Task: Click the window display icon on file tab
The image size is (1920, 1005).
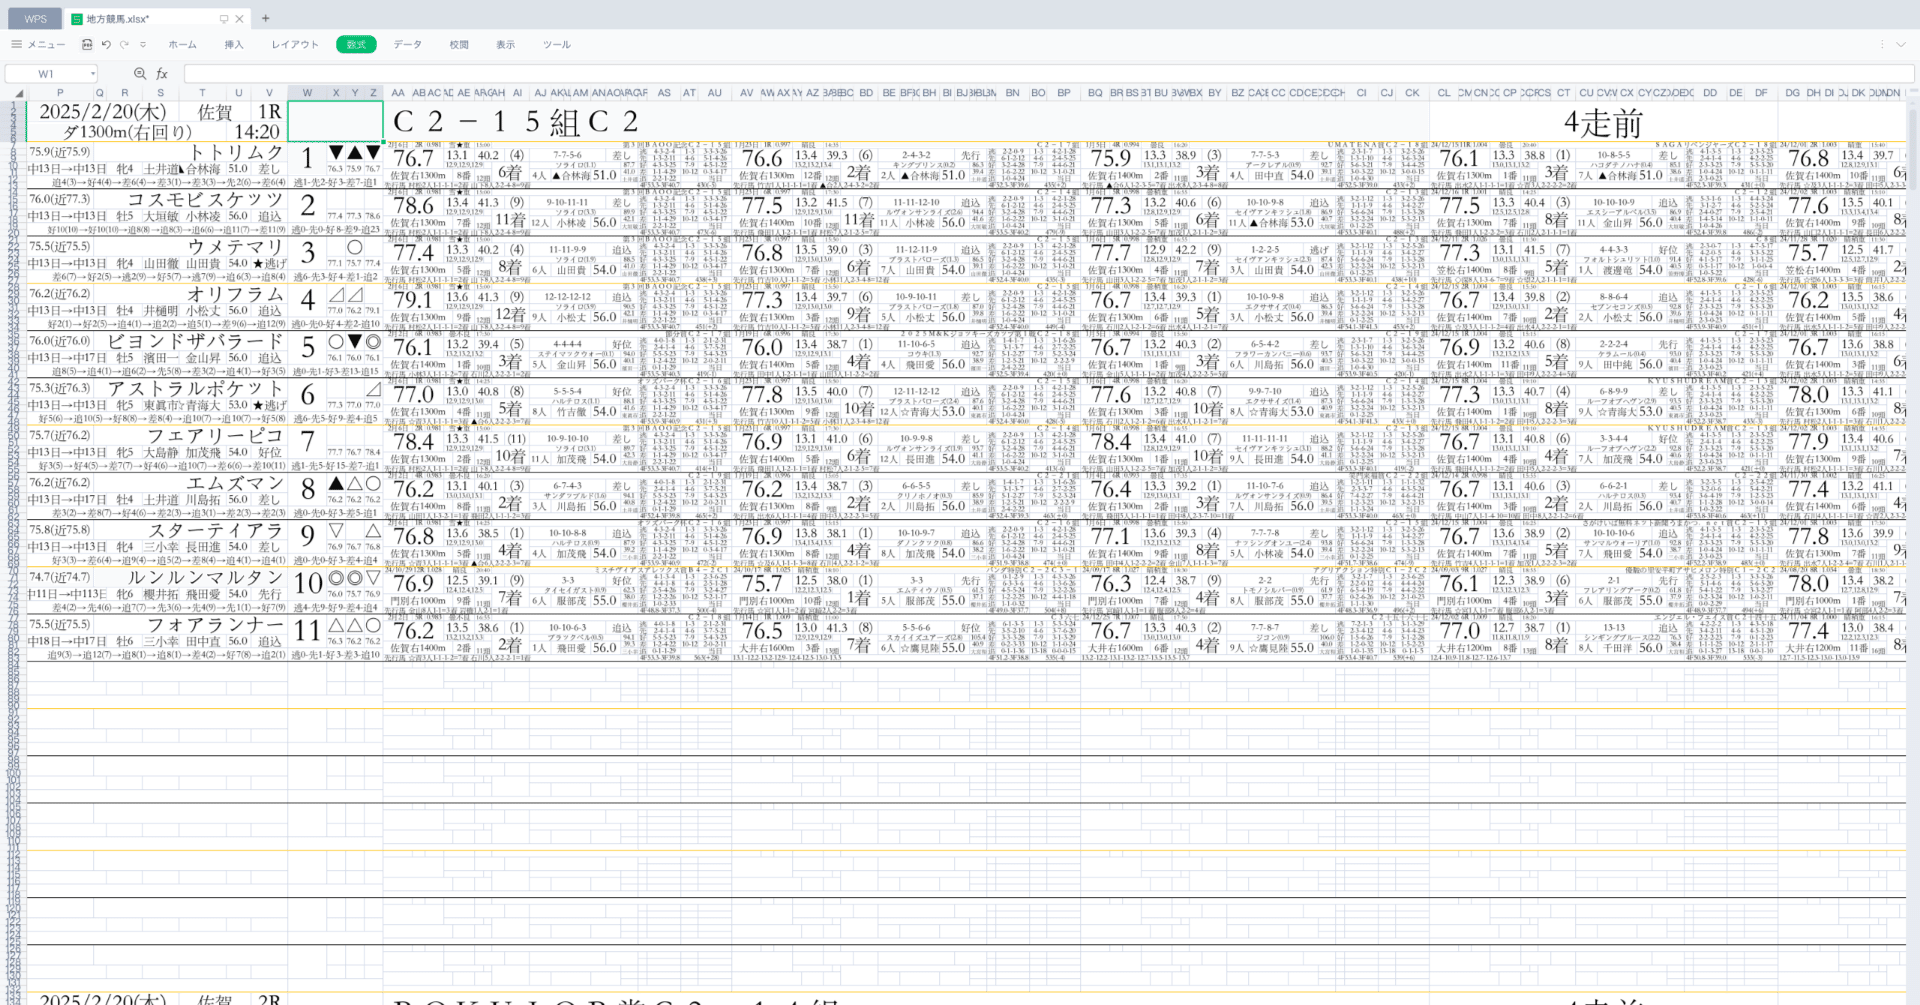Action: (x=224, y=19)
